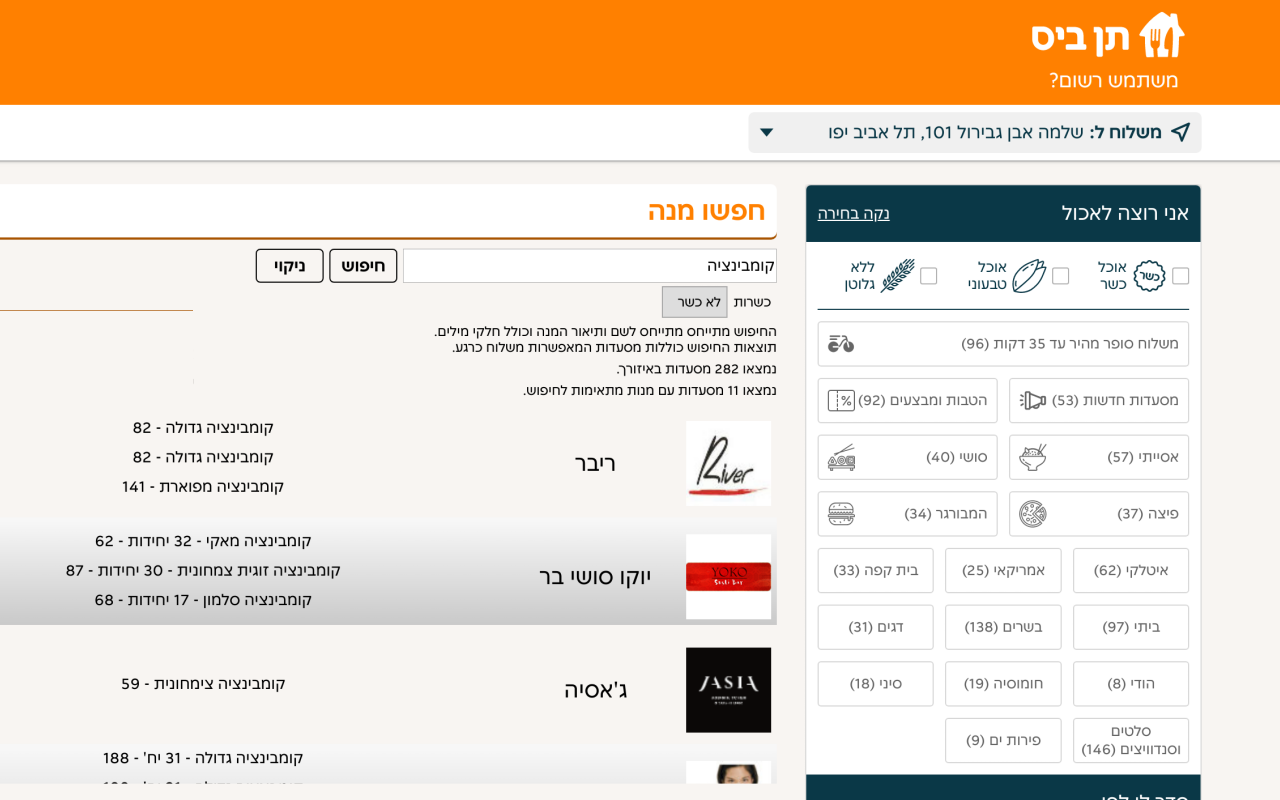Open the delivery address dropdown arrow

point(767,133)
